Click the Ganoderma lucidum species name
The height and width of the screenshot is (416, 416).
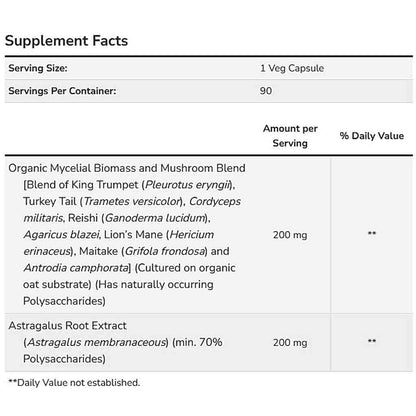click(155, 218)
